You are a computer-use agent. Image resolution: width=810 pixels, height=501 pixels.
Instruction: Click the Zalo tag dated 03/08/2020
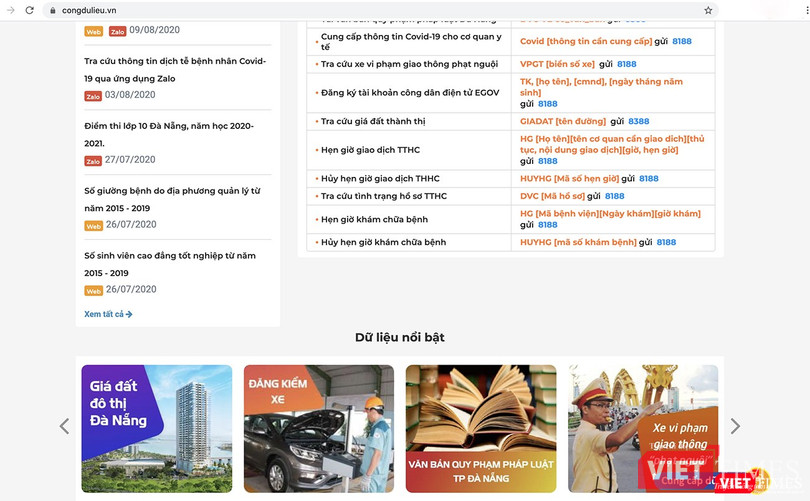coord(93,96)
